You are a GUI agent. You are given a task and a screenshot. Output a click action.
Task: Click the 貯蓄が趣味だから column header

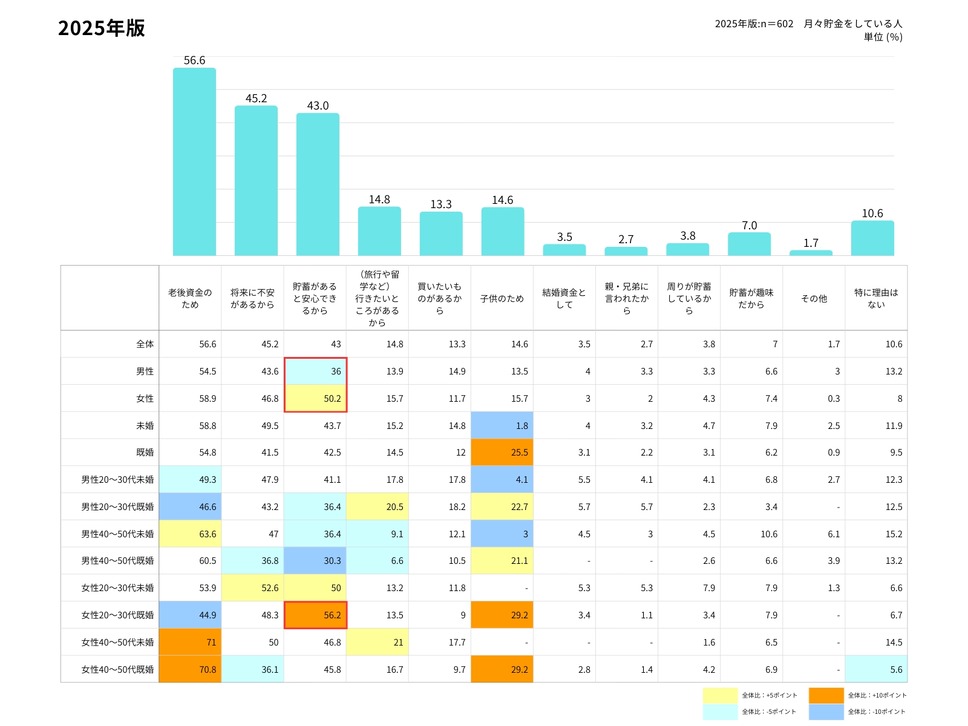tap(749, 297)
